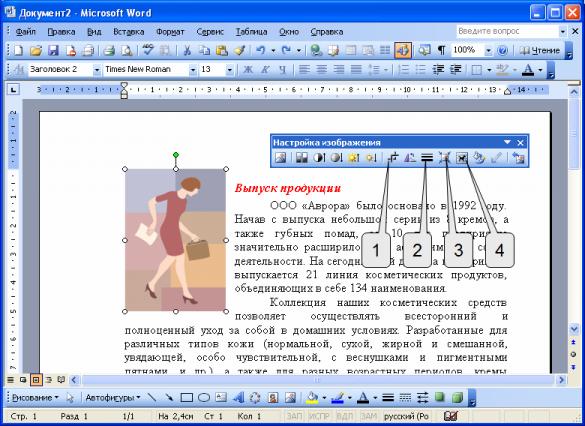585x426 pixels.
Task: Click the Reset Picture icon
Action: [x=518, y=158]
